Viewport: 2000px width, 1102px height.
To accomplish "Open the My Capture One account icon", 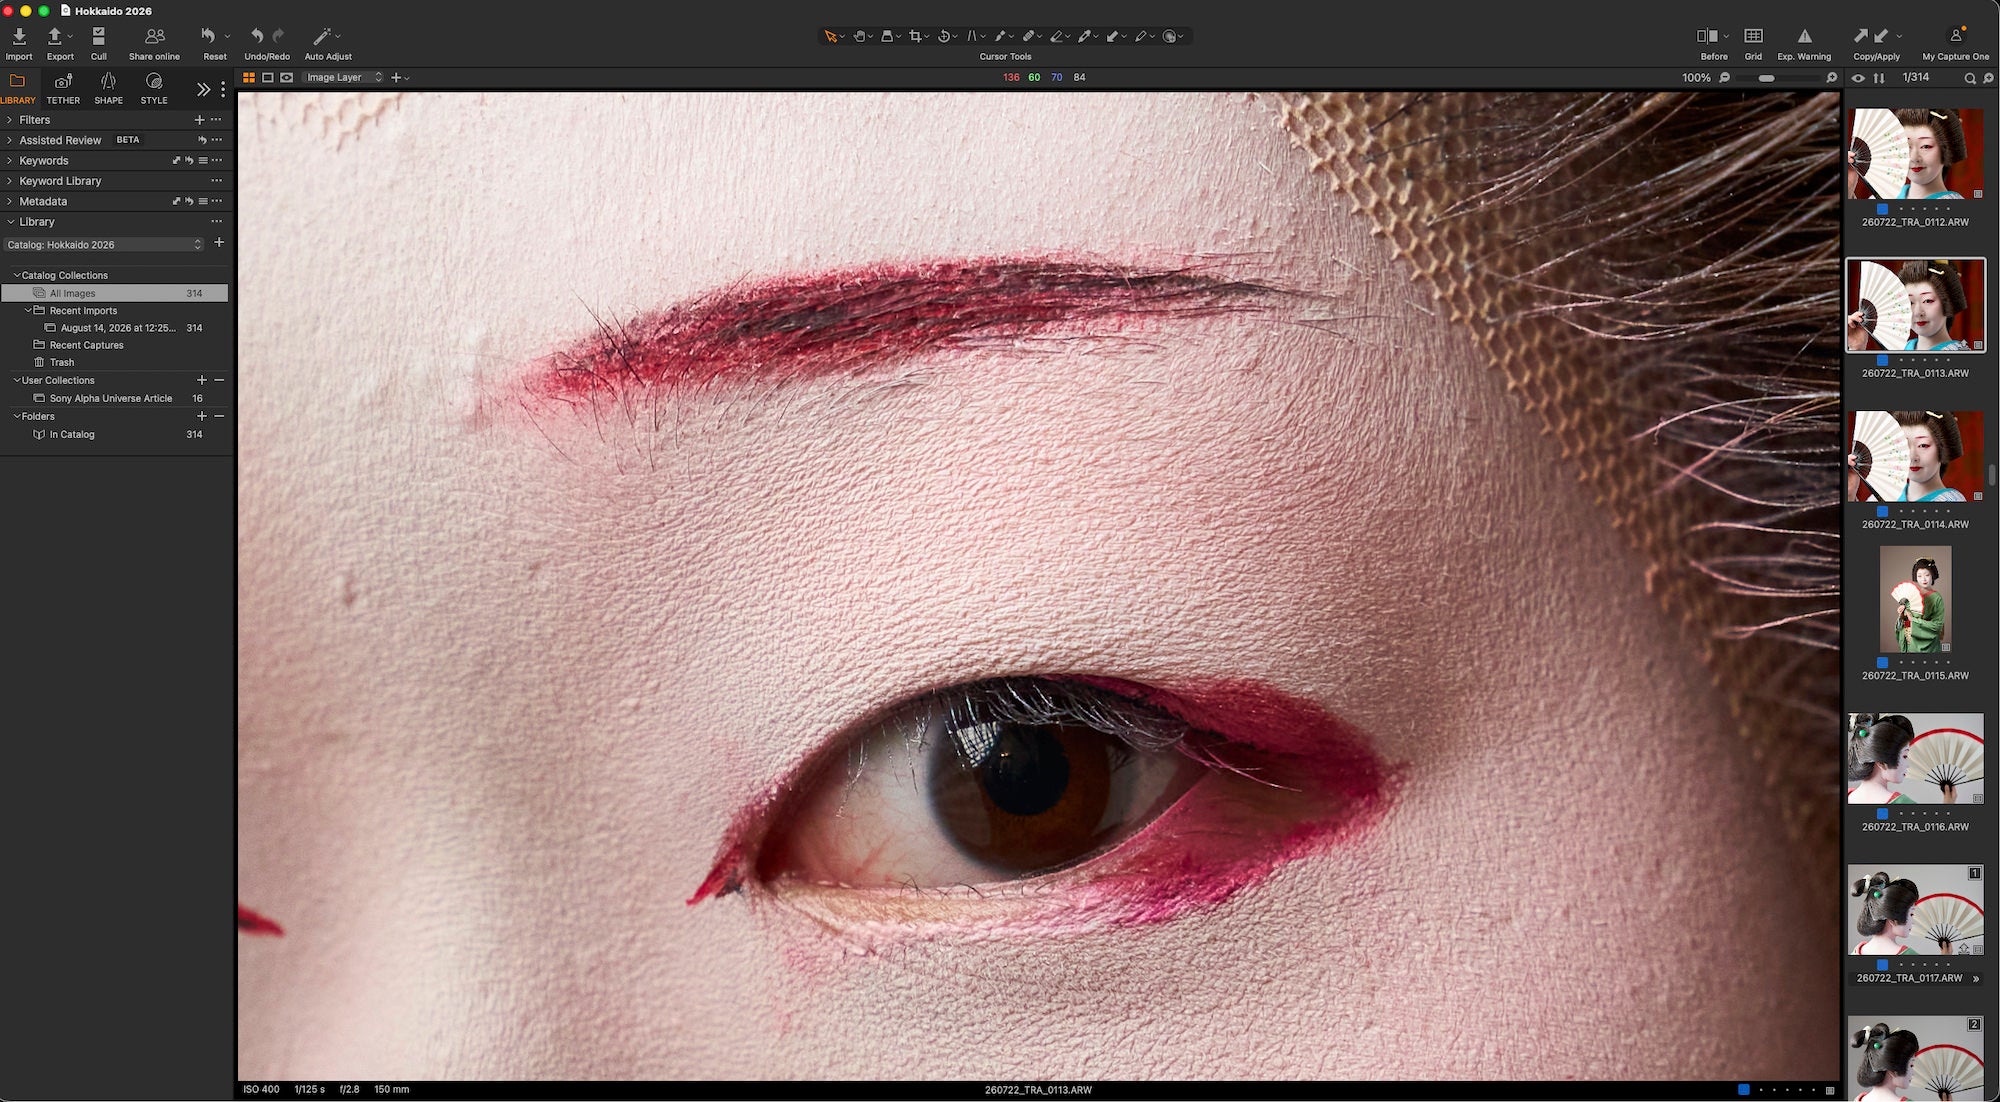I will [x=1956, y=36].
